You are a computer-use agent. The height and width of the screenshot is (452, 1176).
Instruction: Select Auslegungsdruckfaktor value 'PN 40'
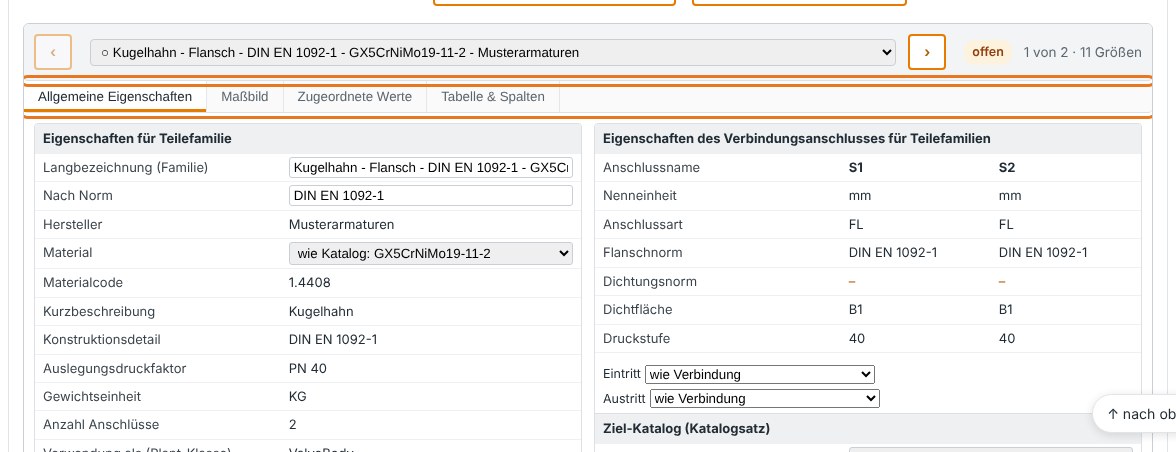click(308, 368)
